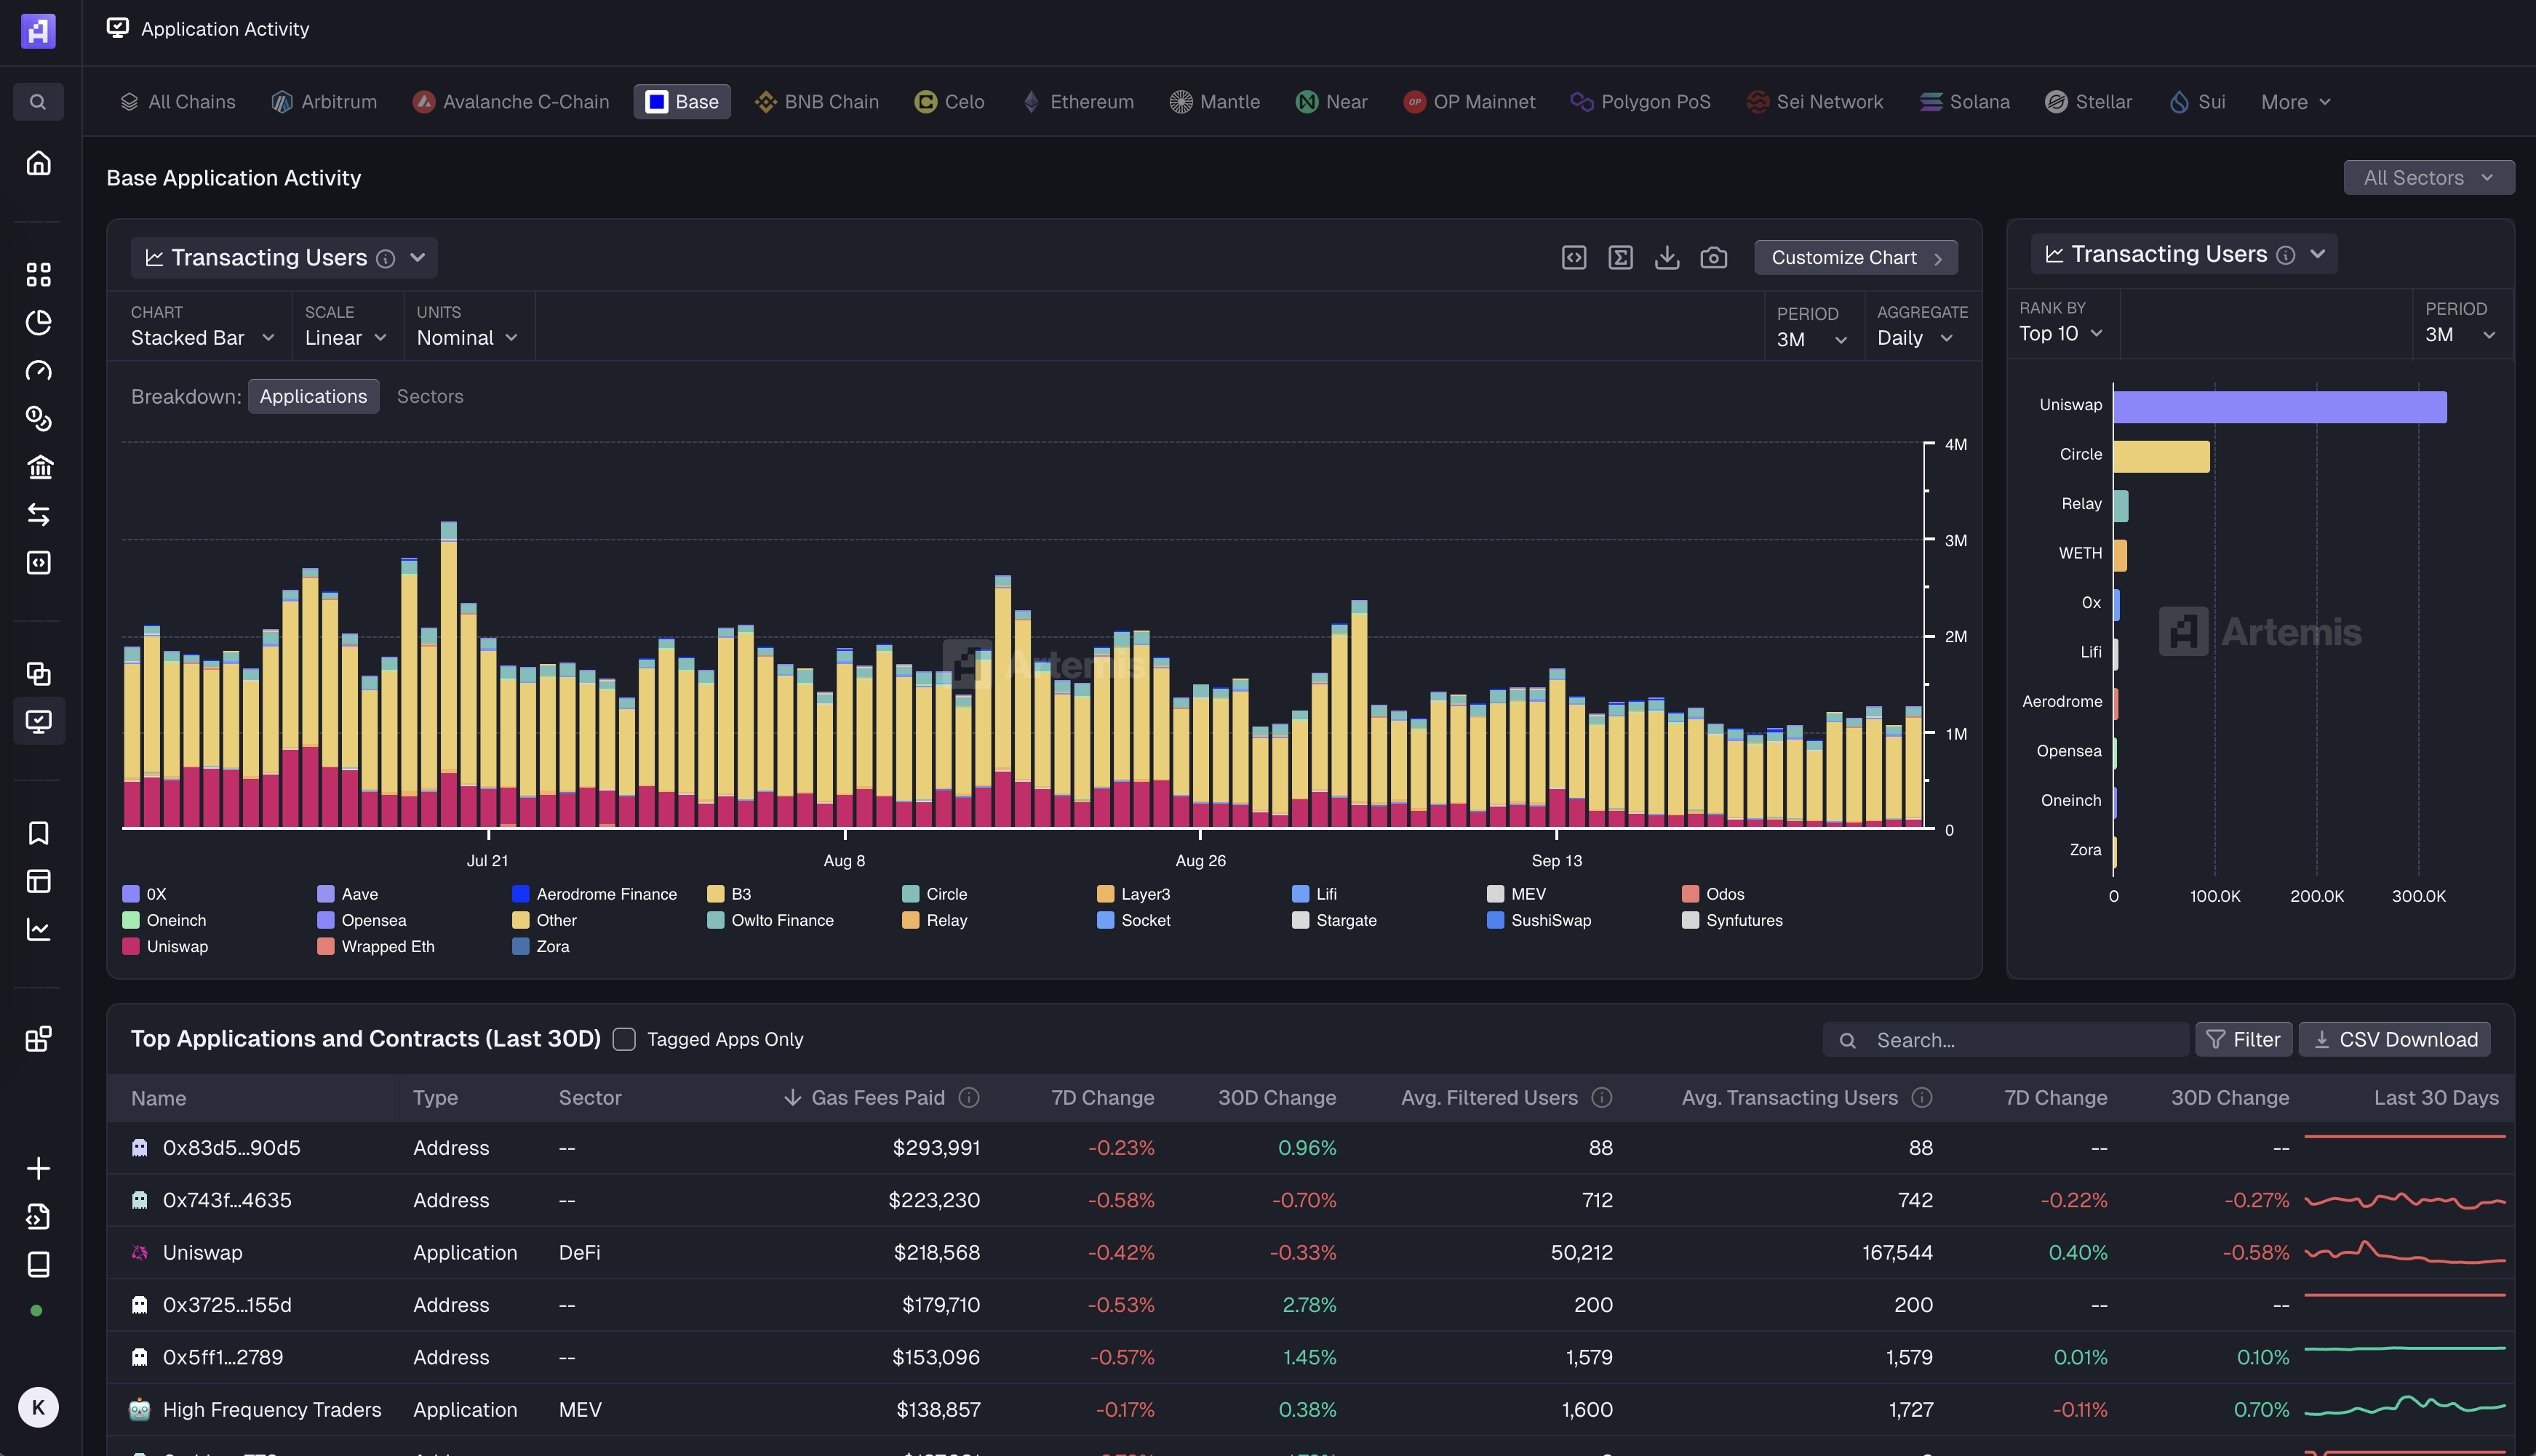Image resolution: width=2536 pixels, height=1456 pixels.
Task: Click the plus icon in sidebar
Action: [x=38, y=1168]
